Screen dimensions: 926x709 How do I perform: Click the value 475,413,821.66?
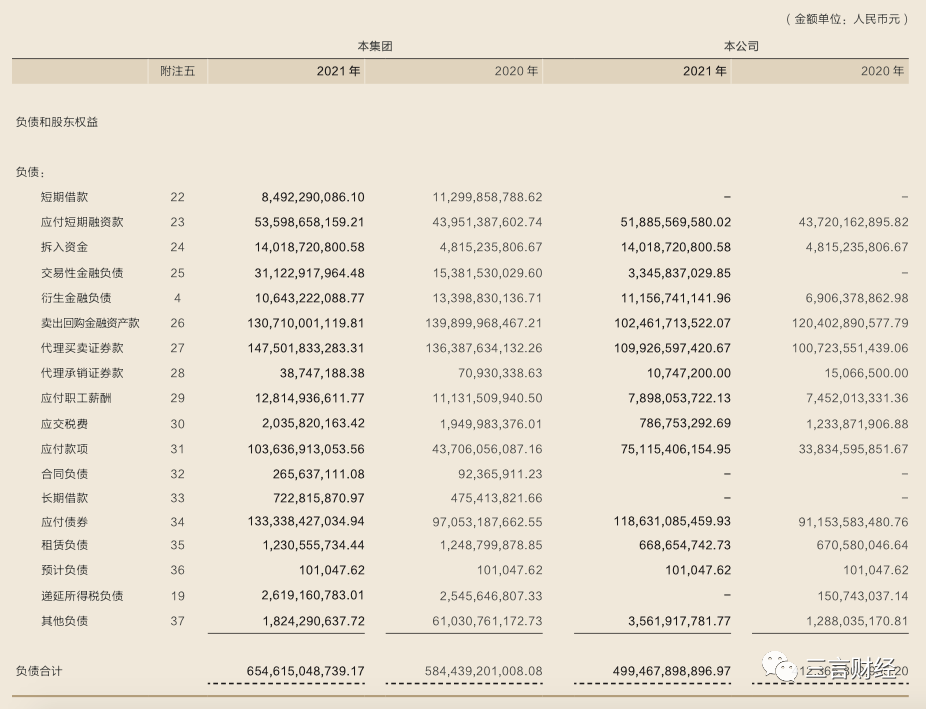pos(496,498)
